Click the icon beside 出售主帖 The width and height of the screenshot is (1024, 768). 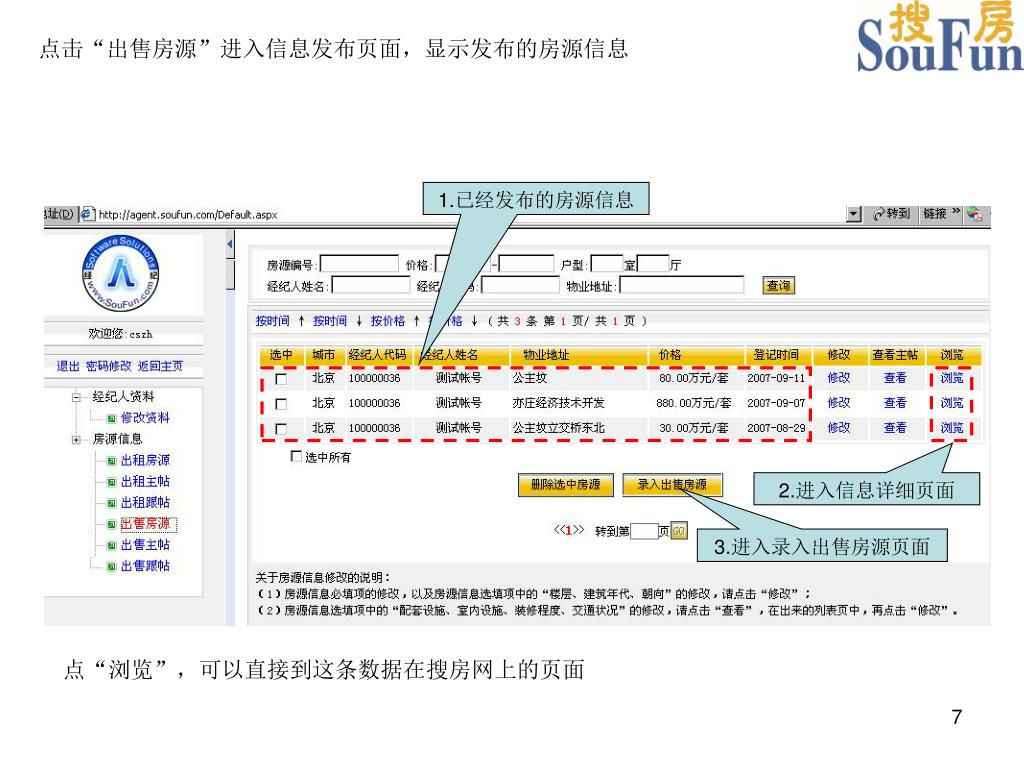(x=112, y=545)
